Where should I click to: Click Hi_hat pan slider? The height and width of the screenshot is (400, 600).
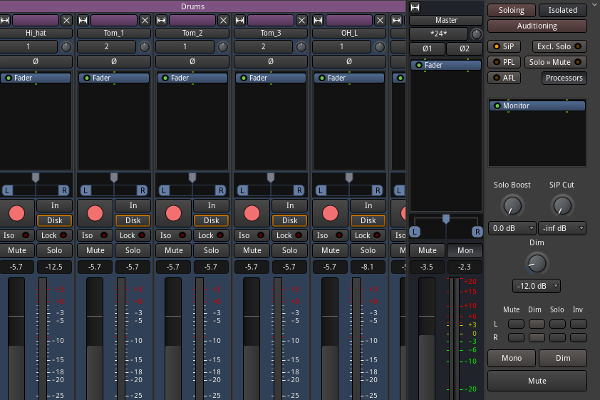(x=36, y=185)
